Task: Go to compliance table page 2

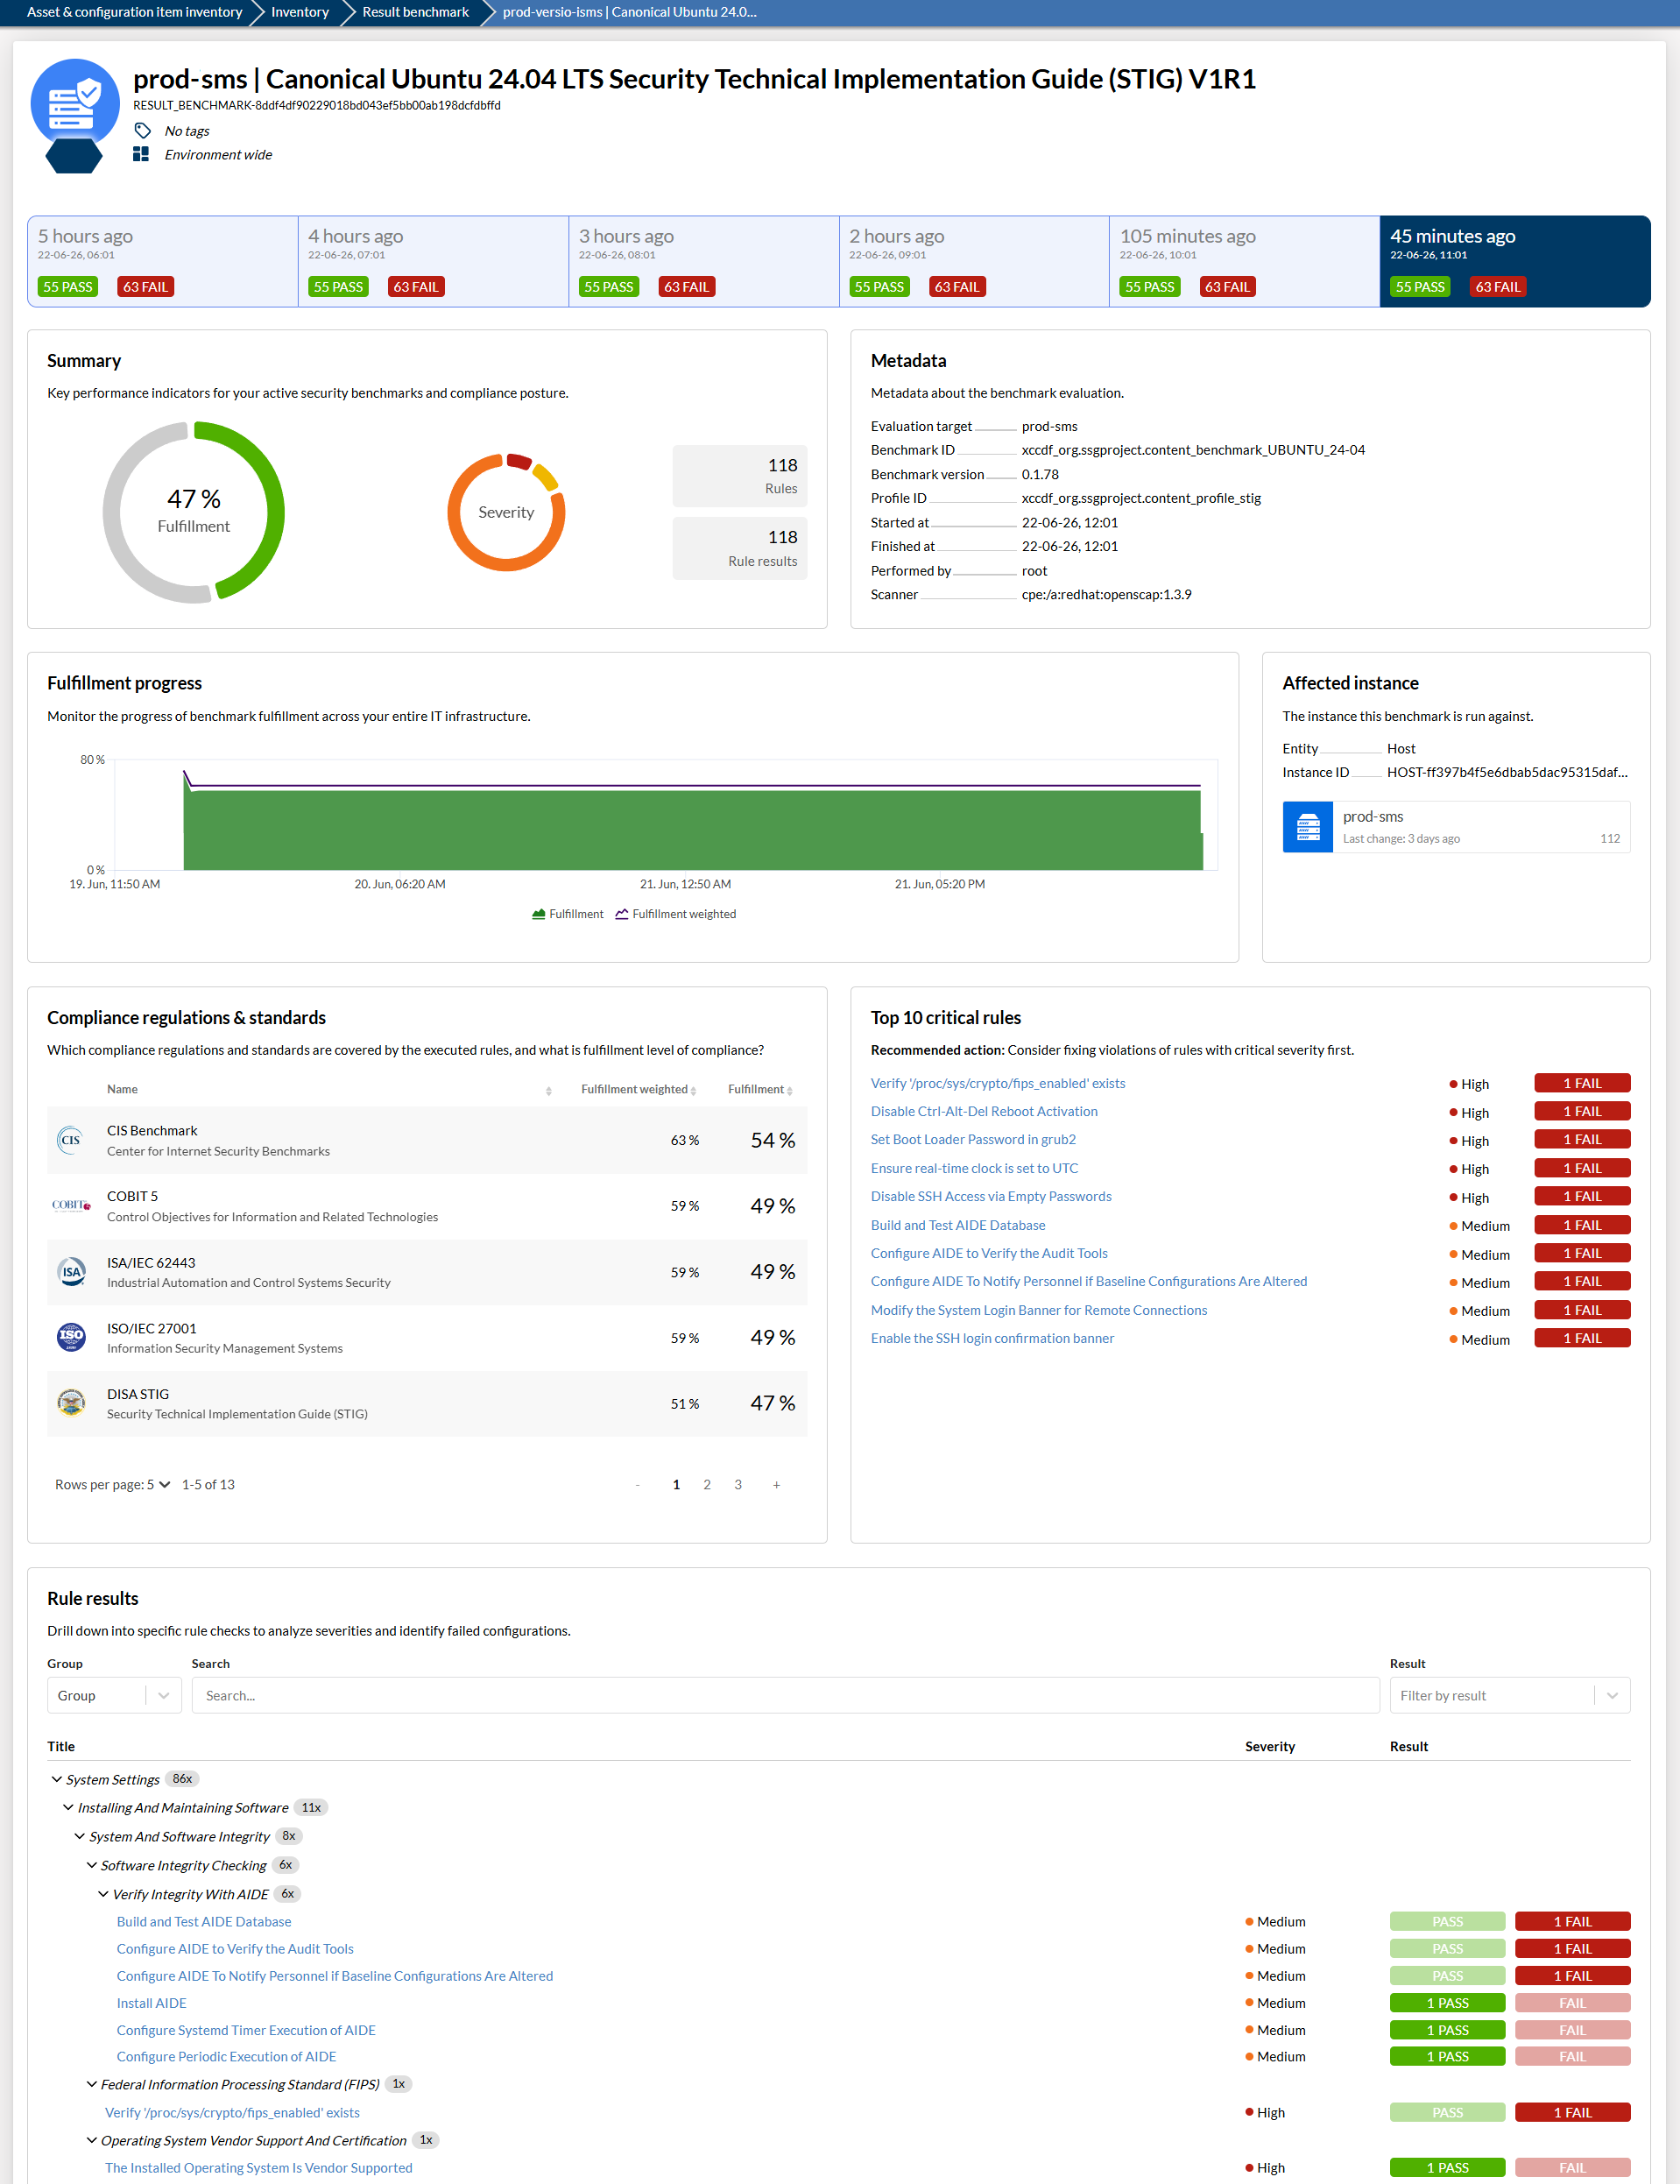Action: (x=707, y=1484)
